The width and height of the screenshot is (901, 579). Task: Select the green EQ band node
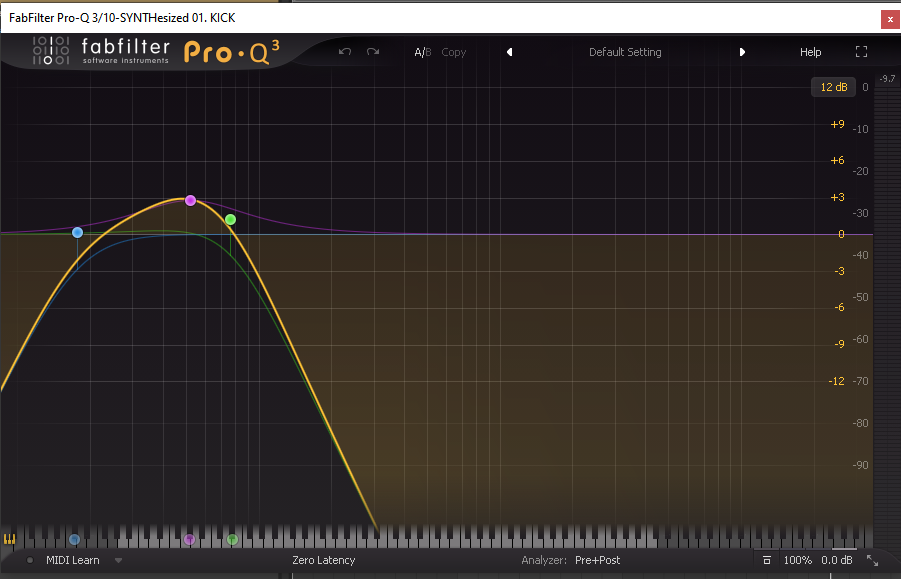[x=230, y=219]
